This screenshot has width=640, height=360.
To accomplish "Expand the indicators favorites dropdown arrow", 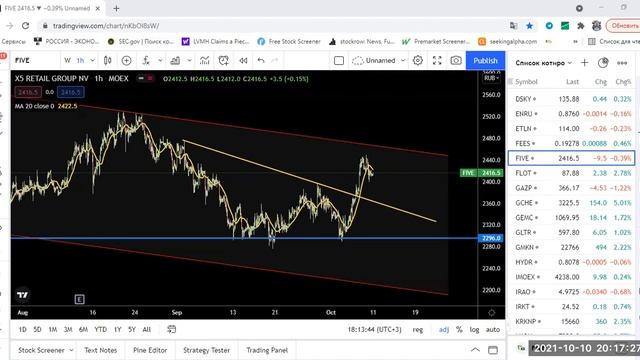I will pyautogui.click(x=160, y=60).
